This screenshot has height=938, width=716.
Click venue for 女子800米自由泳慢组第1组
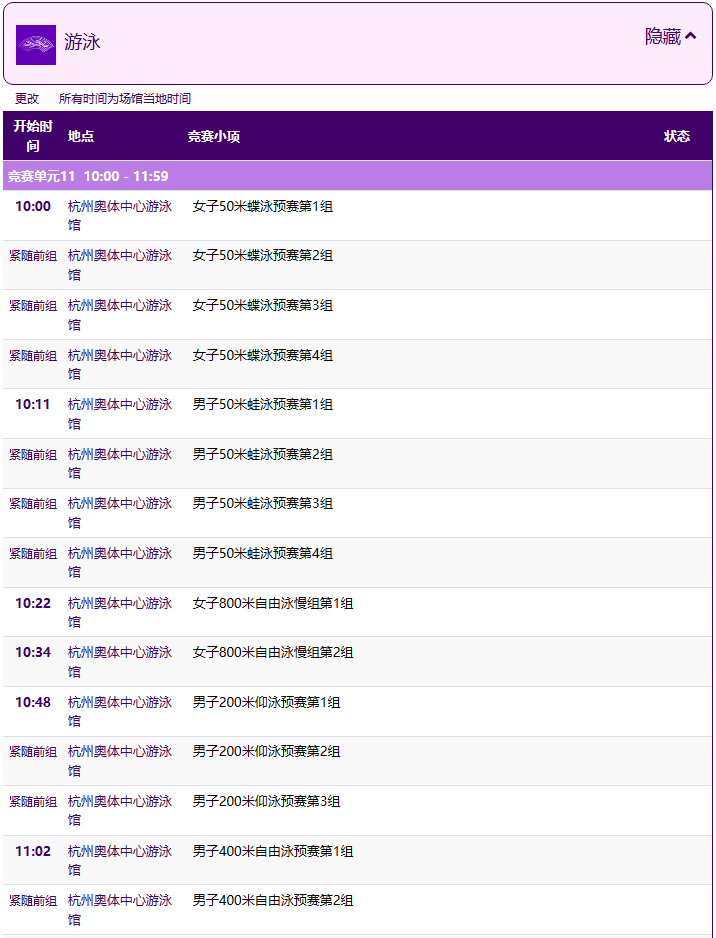pyautogui.click(x=120, y=613)
